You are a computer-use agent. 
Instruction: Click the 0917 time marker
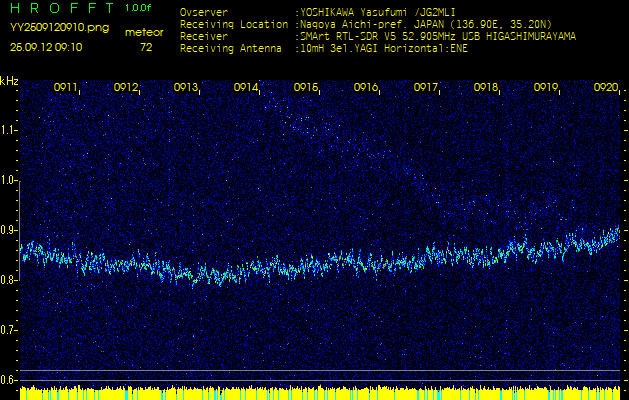click(x=426, y=88)
